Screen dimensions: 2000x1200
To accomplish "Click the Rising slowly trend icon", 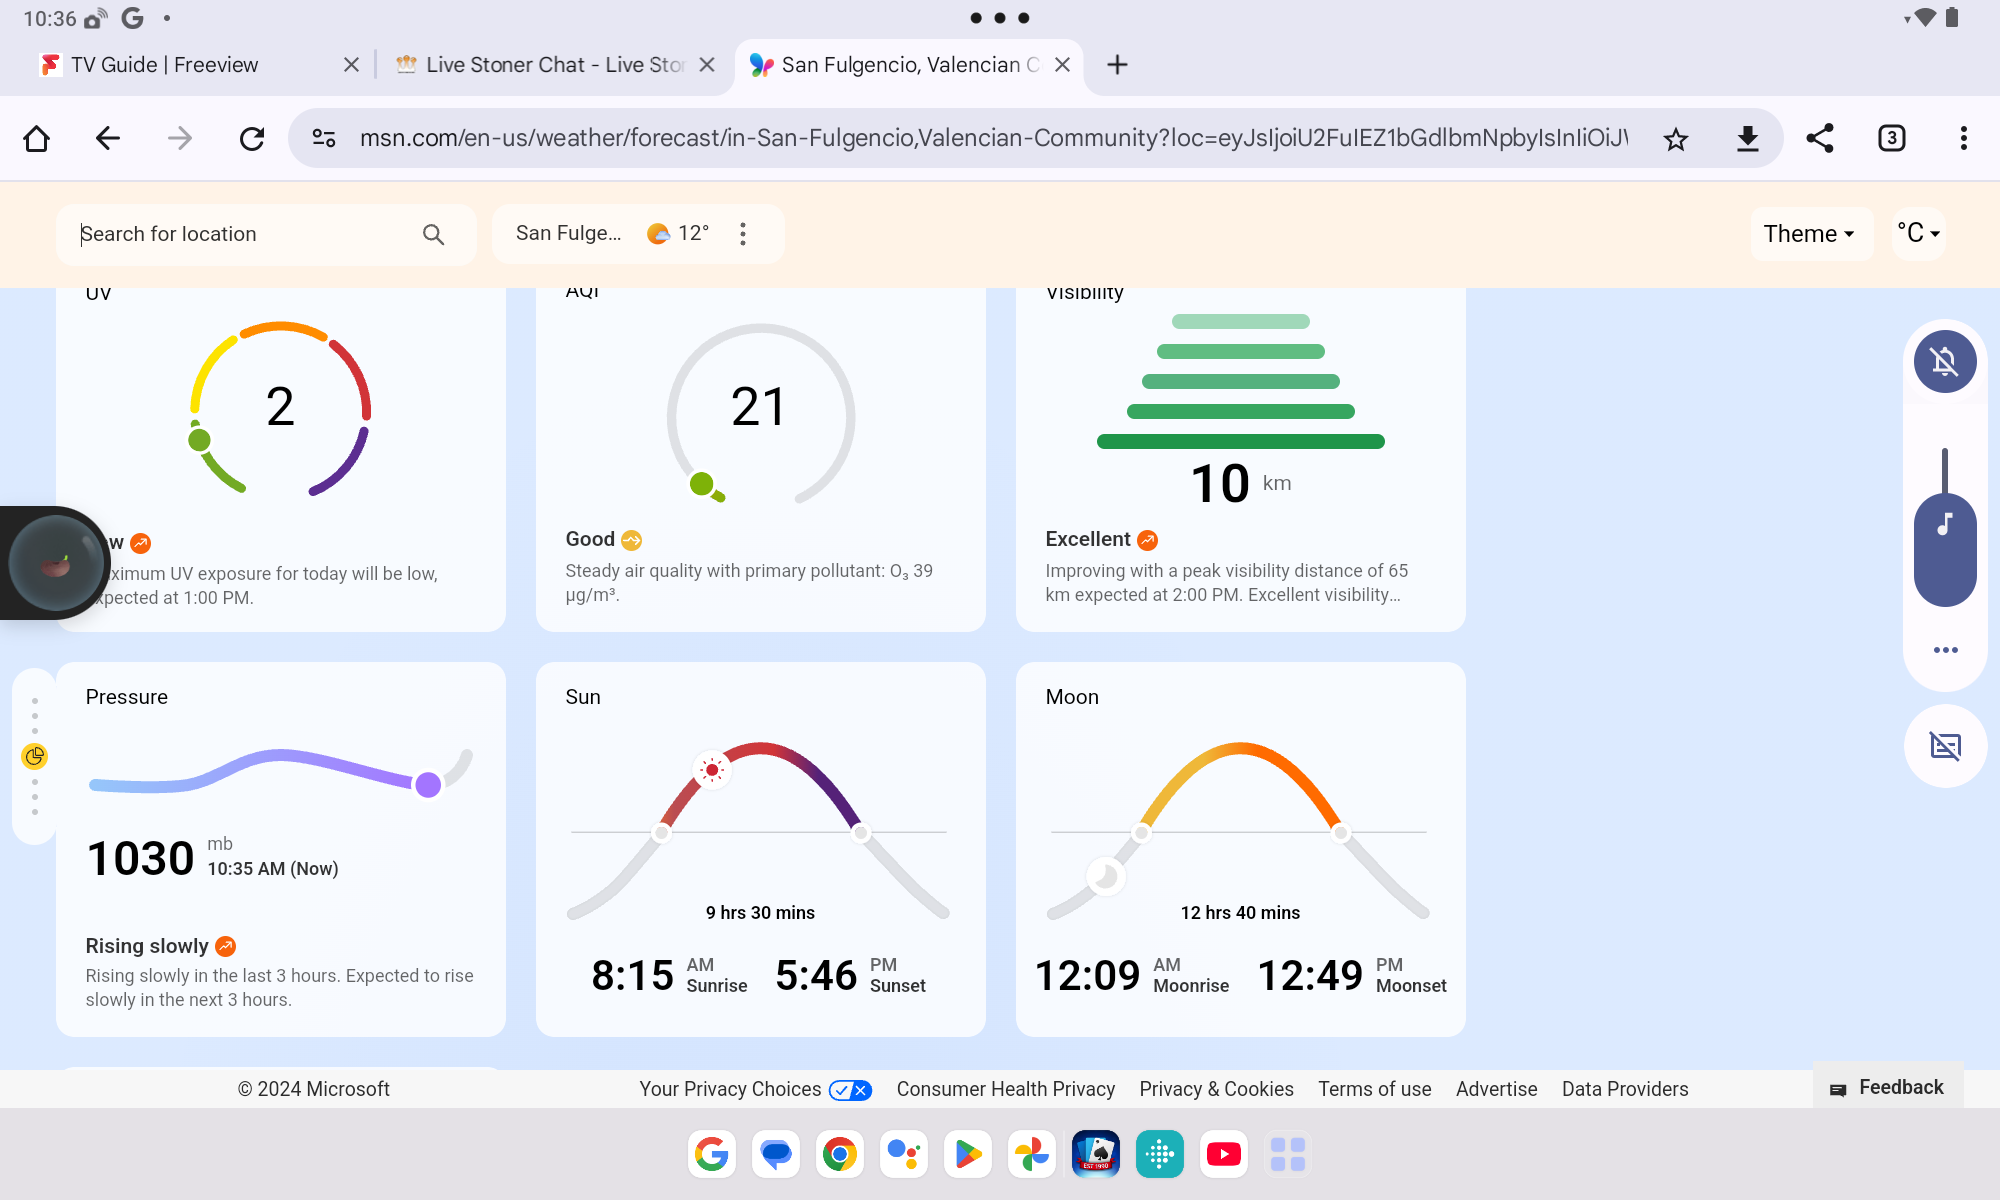I will [226, 946].
